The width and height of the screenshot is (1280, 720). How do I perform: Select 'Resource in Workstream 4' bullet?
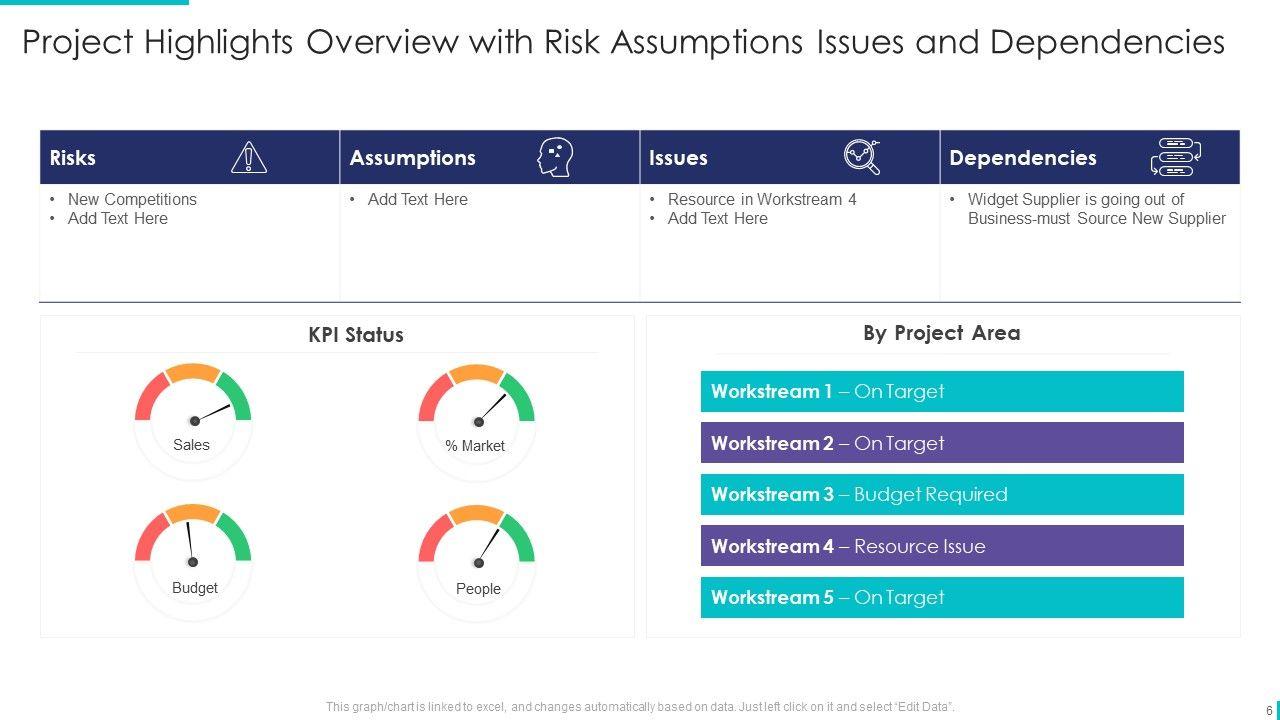(762, 199)
